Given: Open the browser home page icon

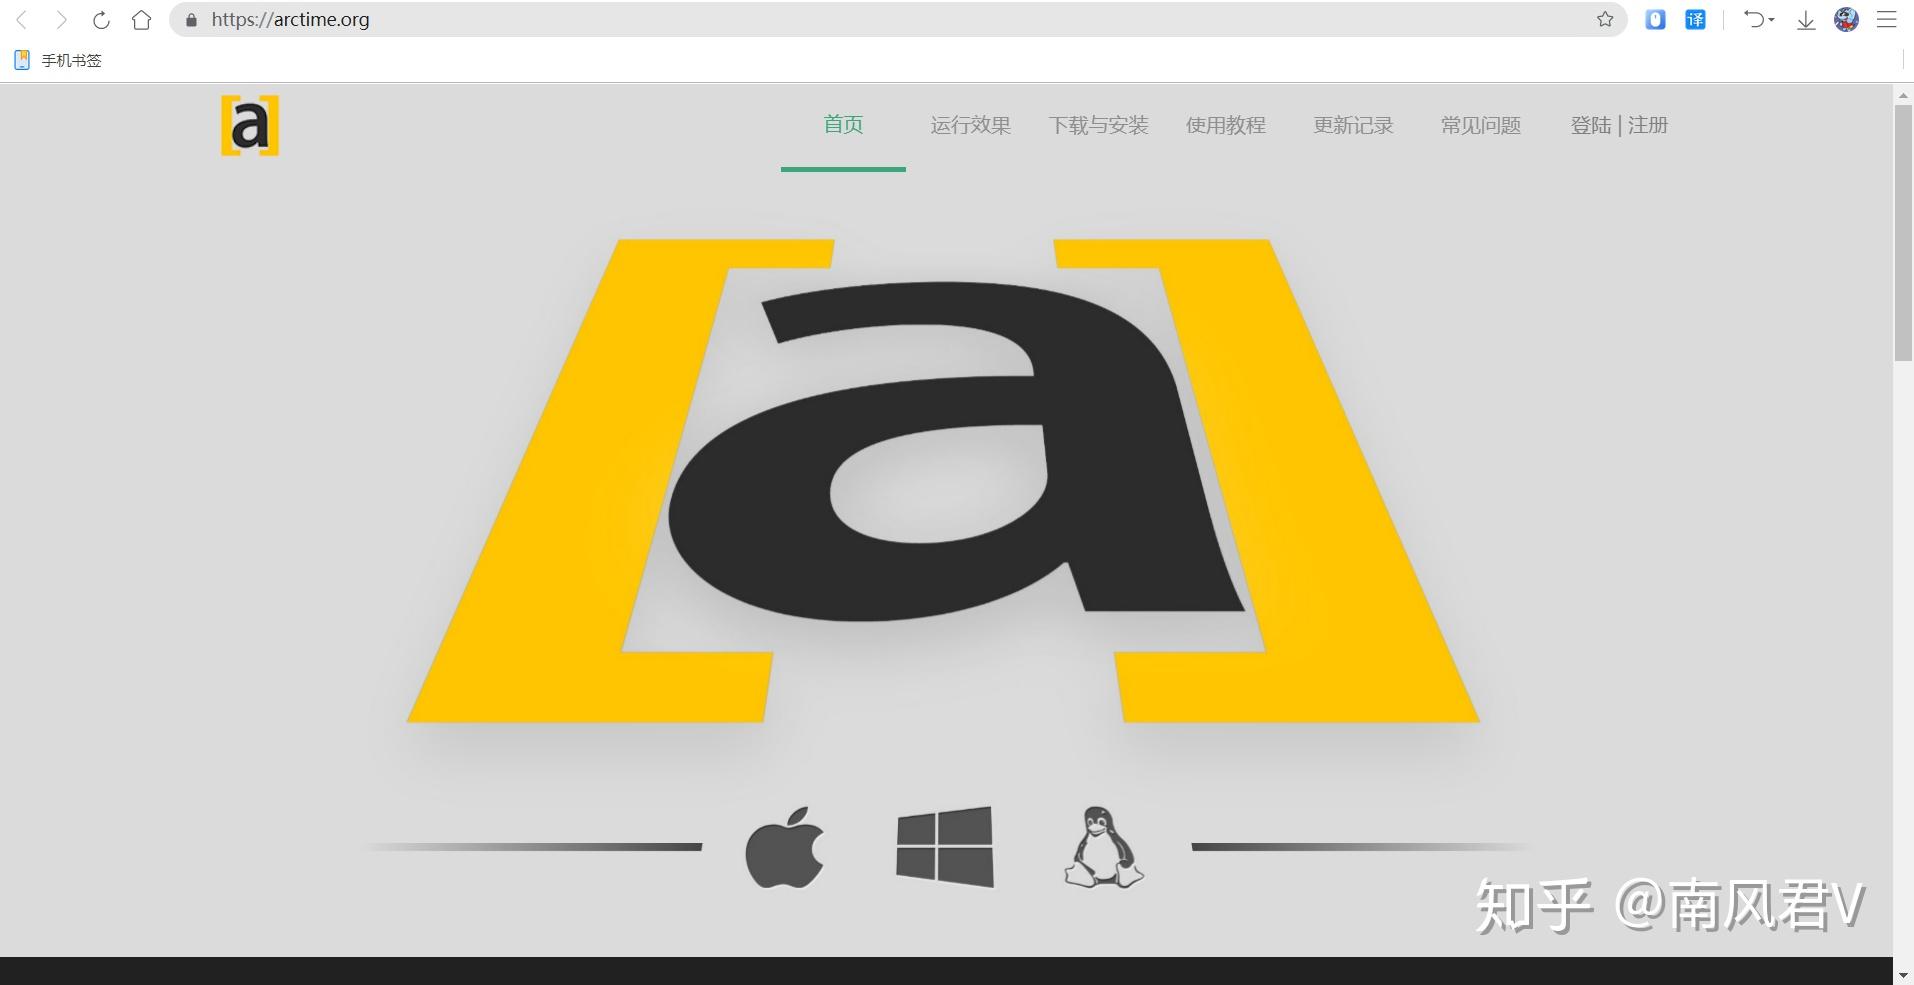Looking at the screenshot, I should pos(142,20).
